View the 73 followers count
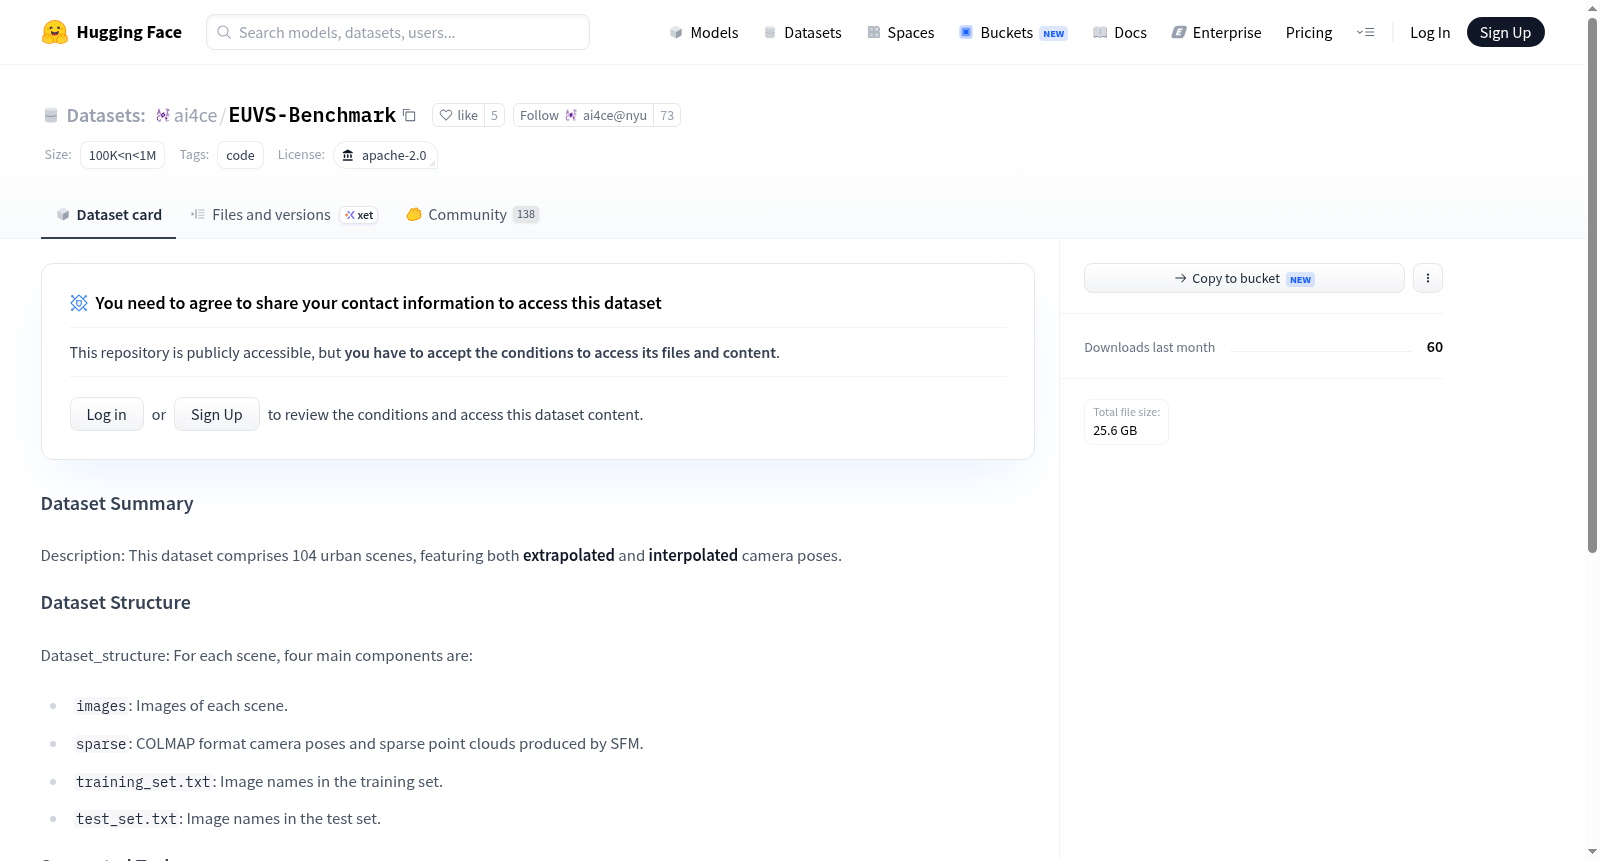The height and width of the screenshot is (861, 1600). pos(667,115)
